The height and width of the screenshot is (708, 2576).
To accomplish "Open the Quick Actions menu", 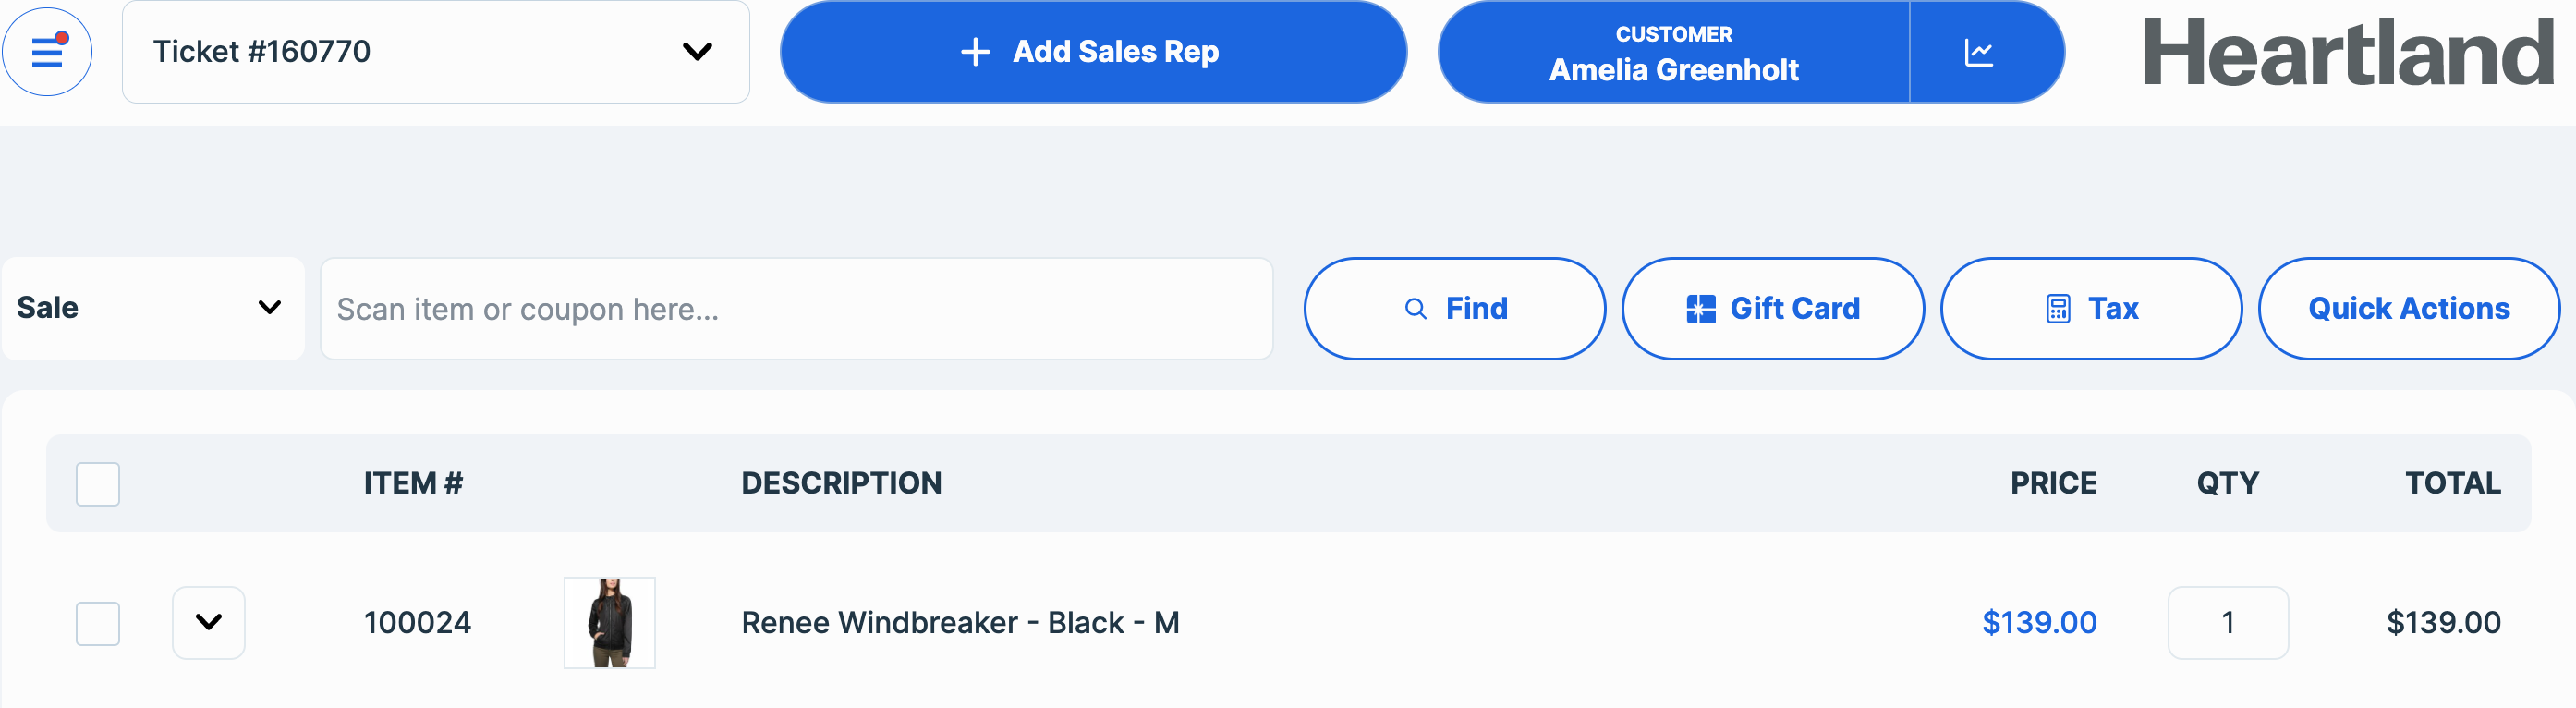I will 2409,308.
